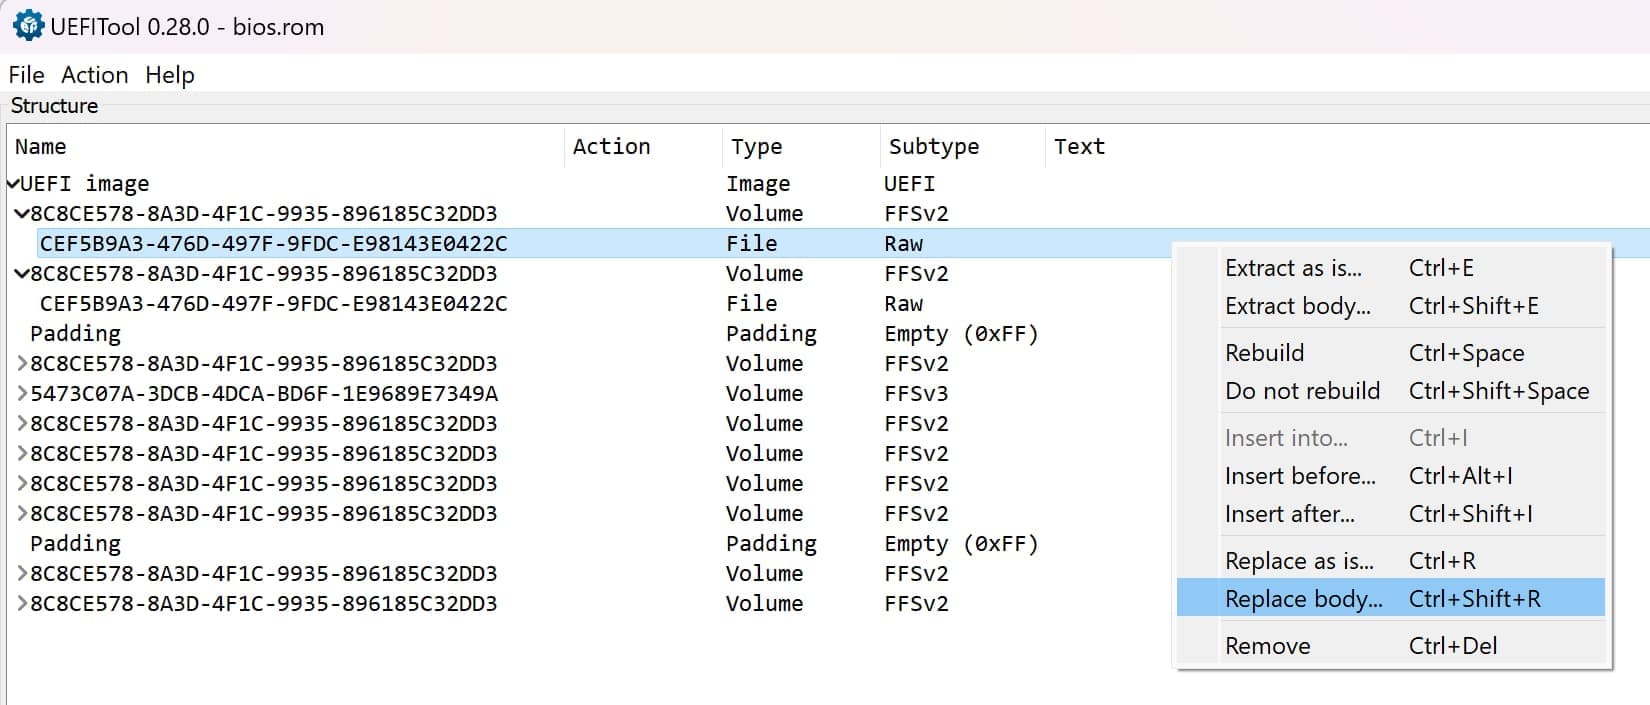This screenshot has width=1650, height=705.
Task: Choose Remove from the context menu
Action: point(1390,646)
